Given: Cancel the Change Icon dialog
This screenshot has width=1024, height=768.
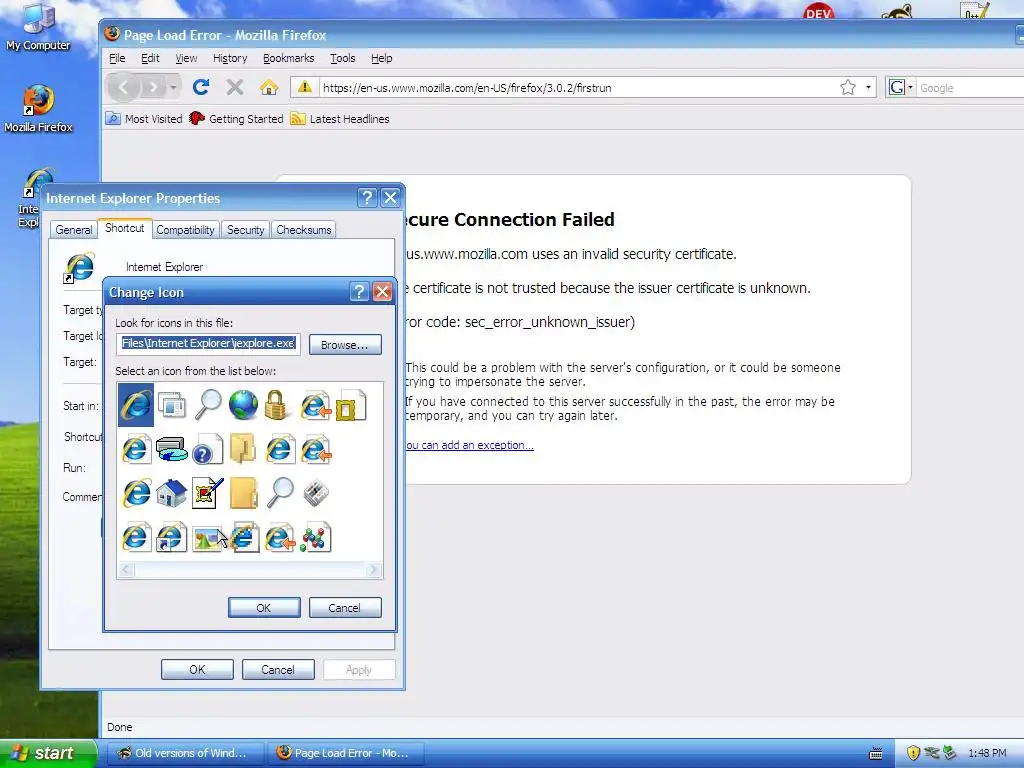Looking at the screenshot, I should (345, 608).
